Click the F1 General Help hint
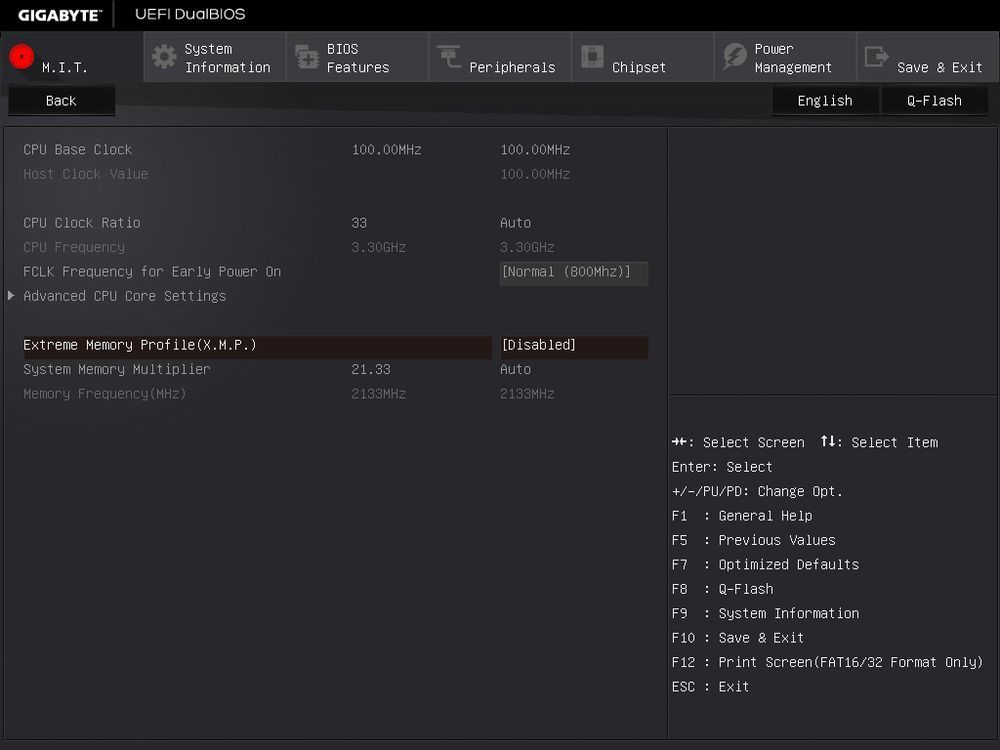 pyautogui.click(x=742, y=516)
